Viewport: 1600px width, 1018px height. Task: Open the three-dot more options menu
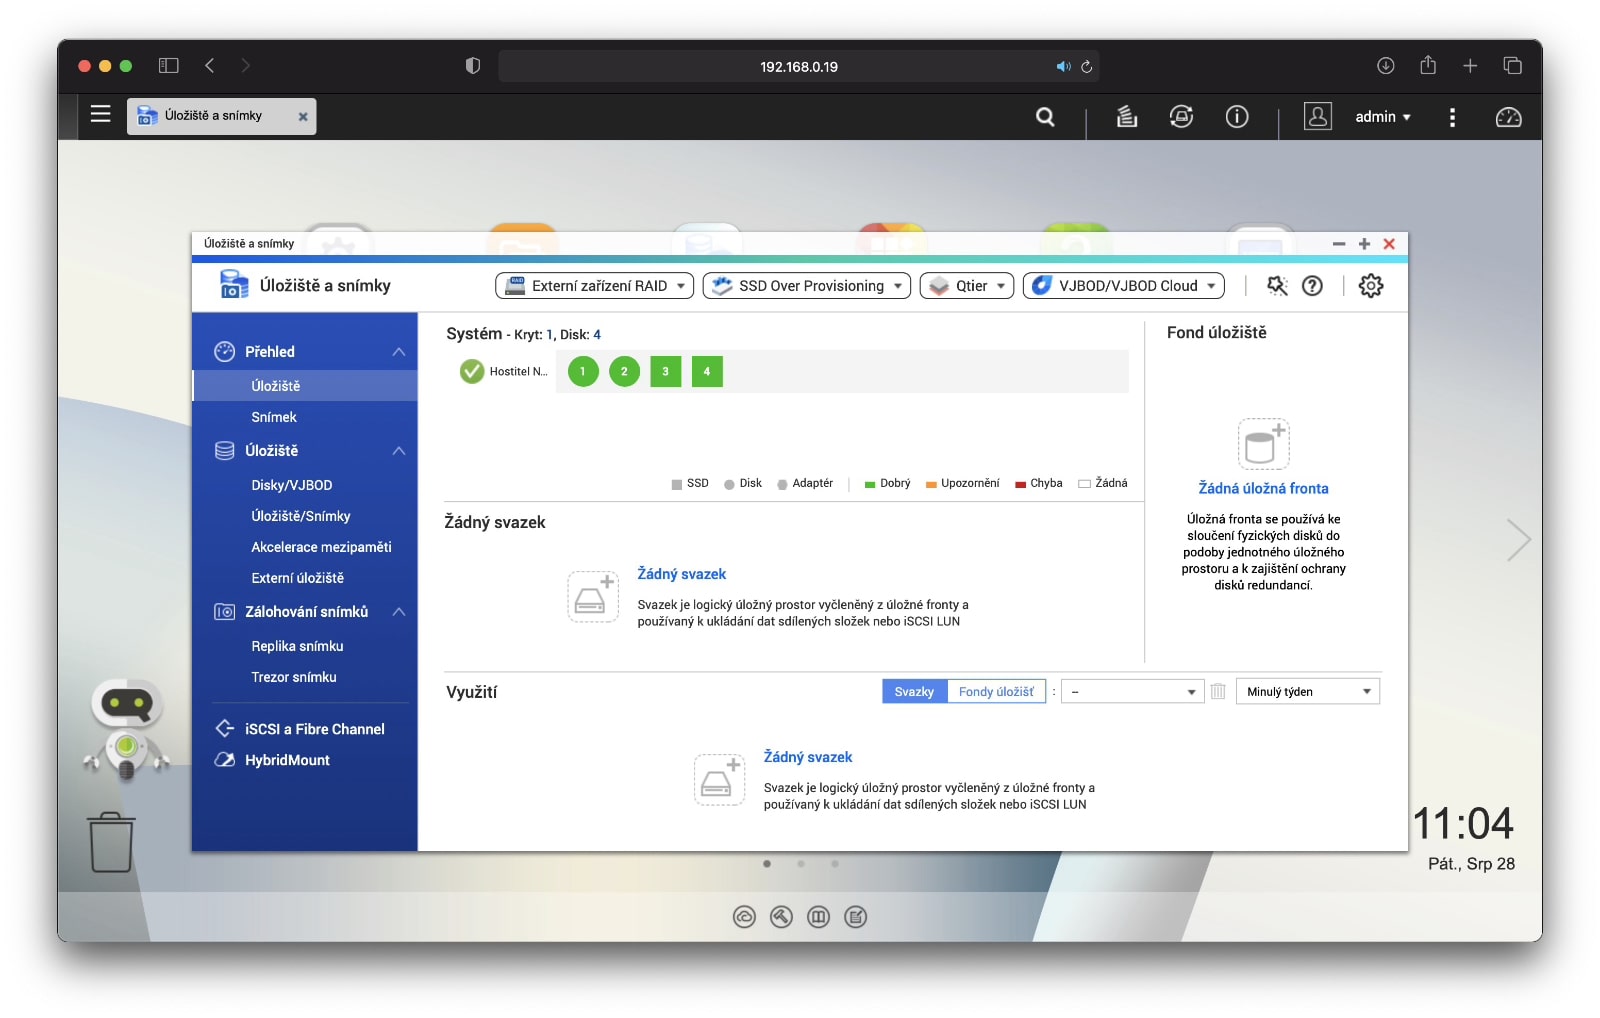pyautogui.click(x=1452, y=117)
